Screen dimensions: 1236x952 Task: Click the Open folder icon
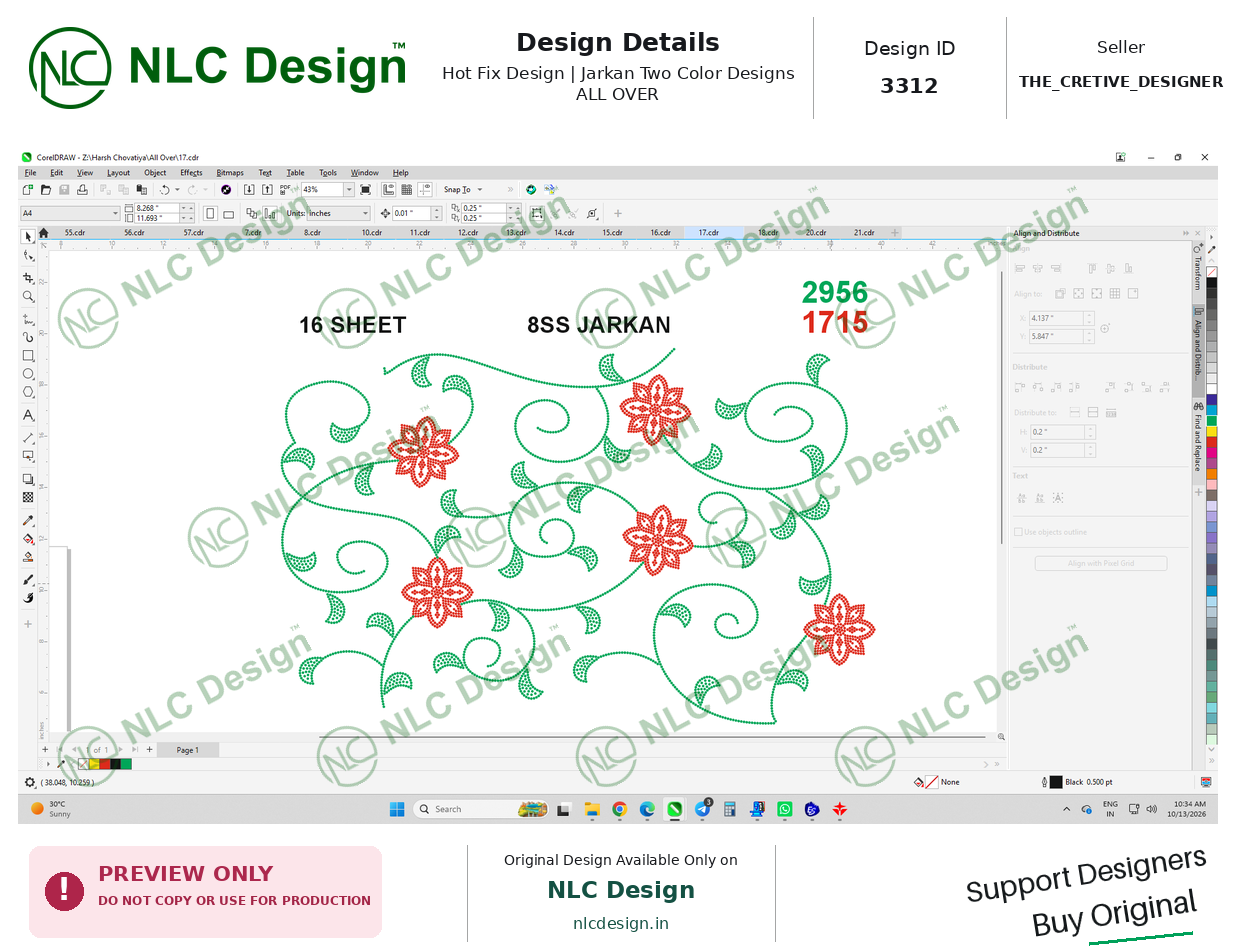pyautogui.click(x=46, y=189)
